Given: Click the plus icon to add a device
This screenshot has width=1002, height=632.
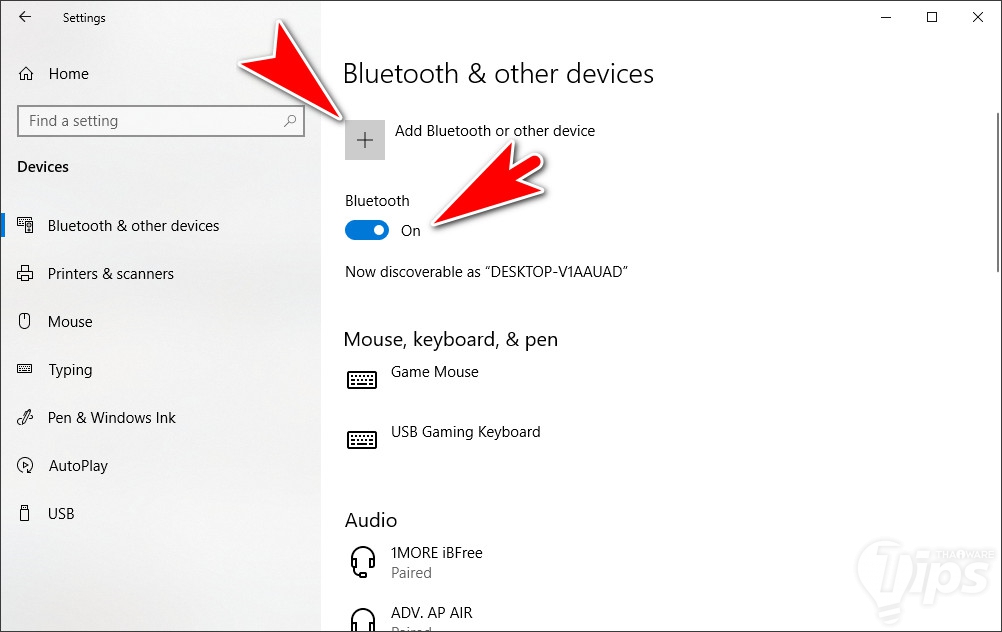Looking at the screenshot, I should (x=365, y=140).
